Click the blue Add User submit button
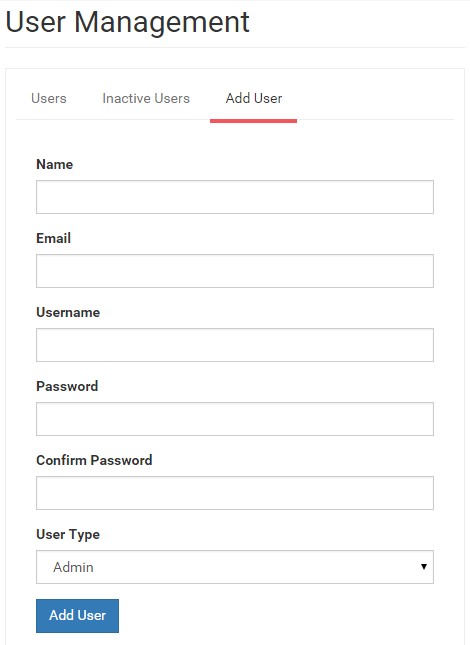Viewport: 470px width, 645px height. [x=77, y=616]
